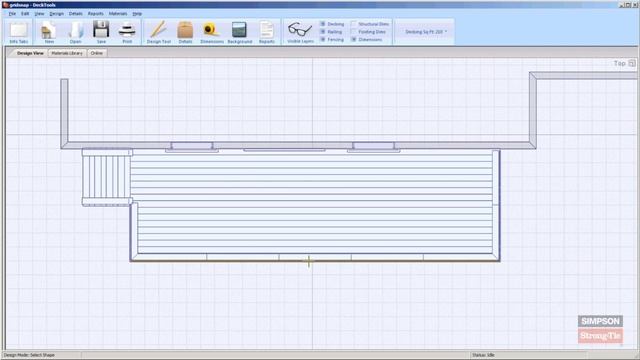Switch to the Materials Library tab
This screenshot has height=360, width=640.
tap(67, 53)
